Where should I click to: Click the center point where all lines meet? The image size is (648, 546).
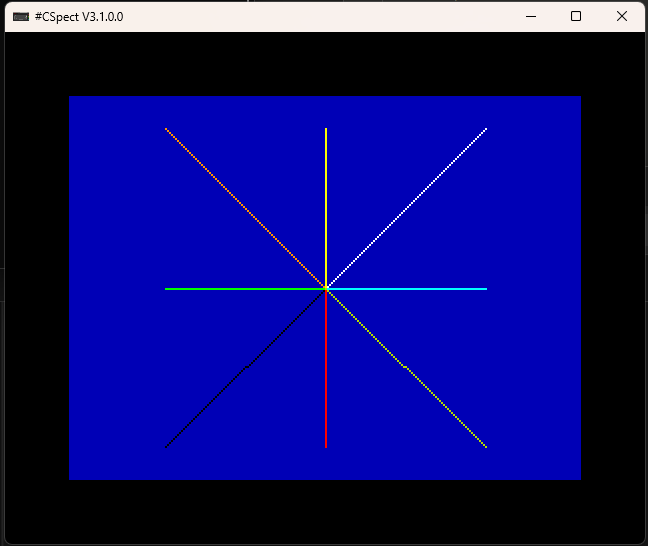(x=326, y=288)
